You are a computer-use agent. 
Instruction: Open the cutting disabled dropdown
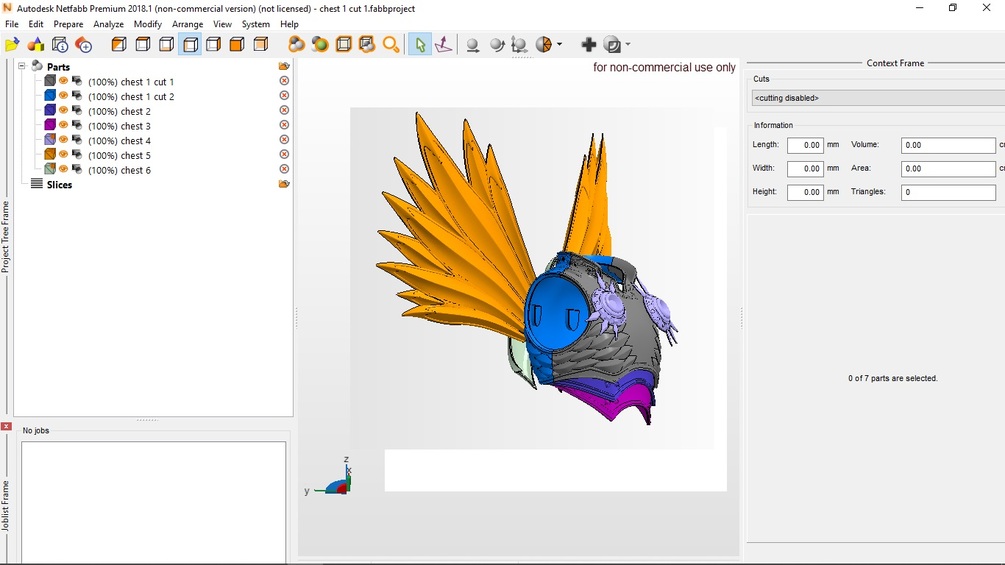click(878, 98)
